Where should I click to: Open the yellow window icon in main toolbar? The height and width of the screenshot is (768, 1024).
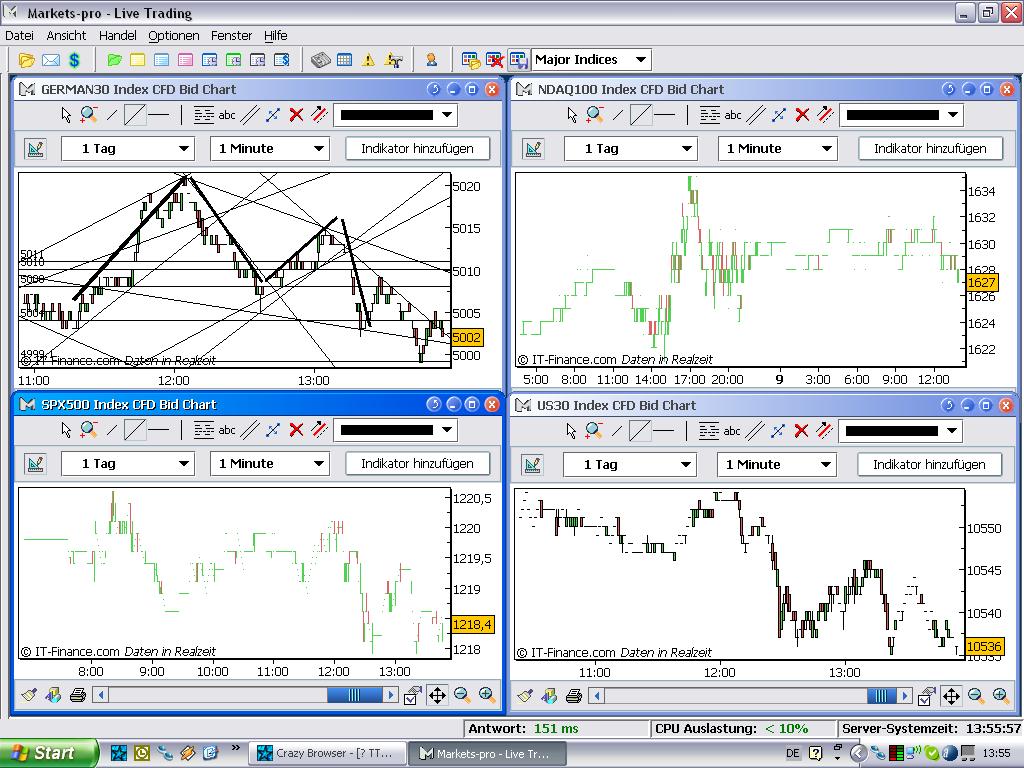[x=138, y=60]
